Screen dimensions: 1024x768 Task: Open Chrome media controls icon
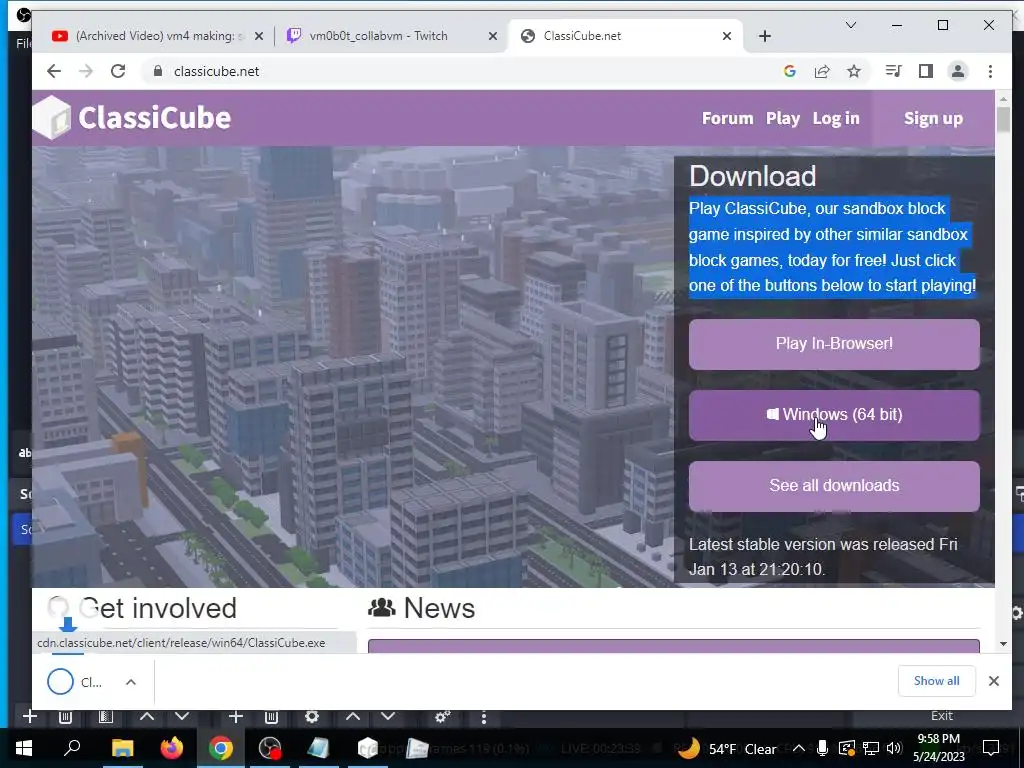click(893, 71)
